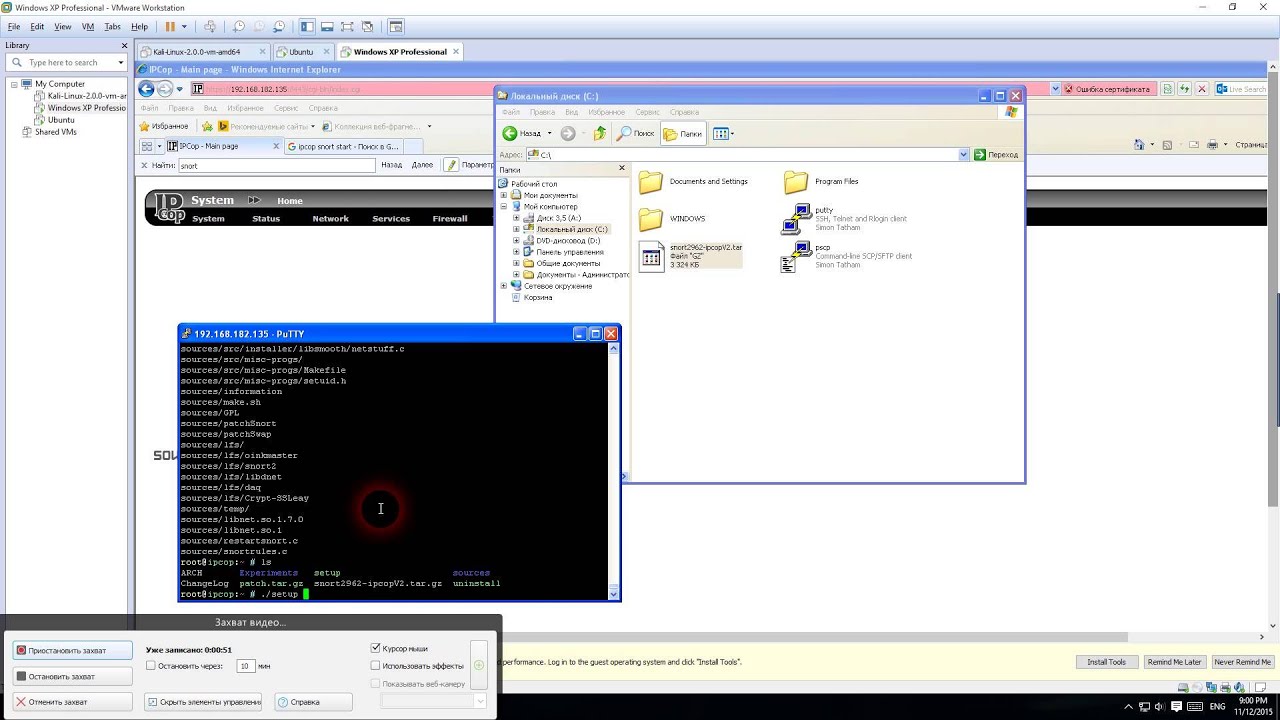Screen dimensions: 1280x720
Task: Show the thumbnail bar icon in VMware toolbar
Action: click(327, 27)
